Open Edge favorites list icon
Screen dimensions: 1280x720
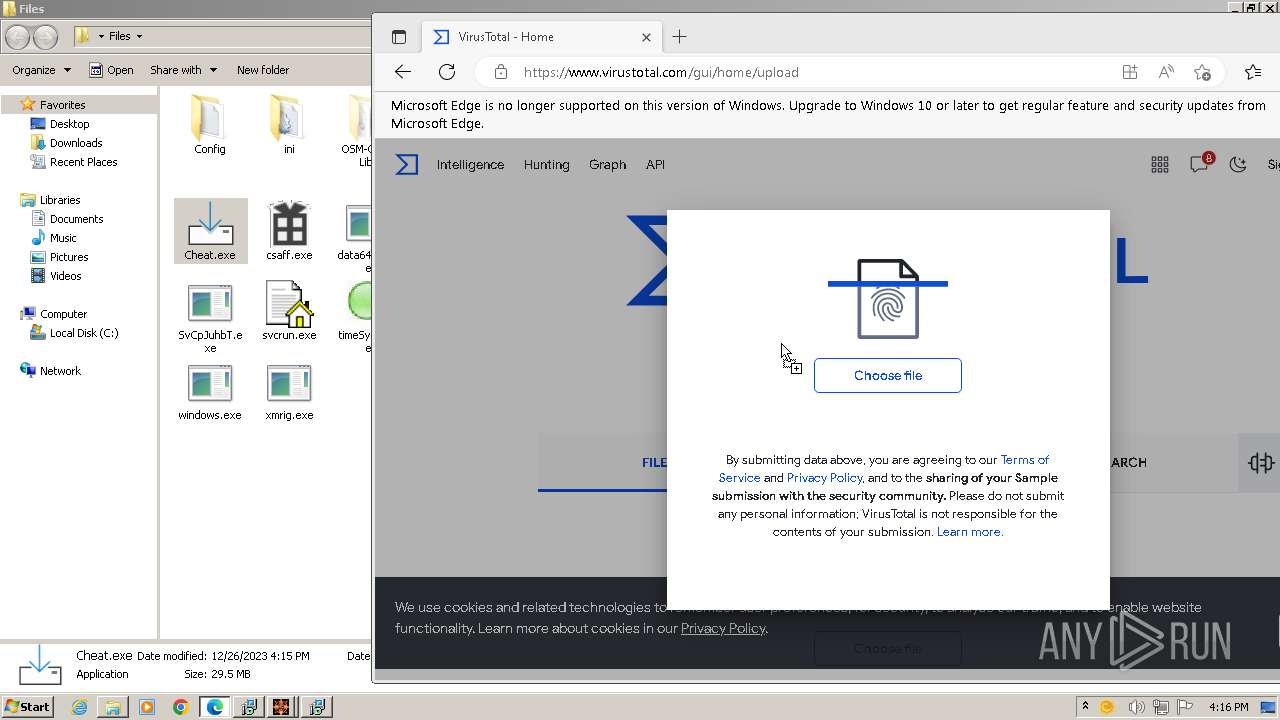1253,72
